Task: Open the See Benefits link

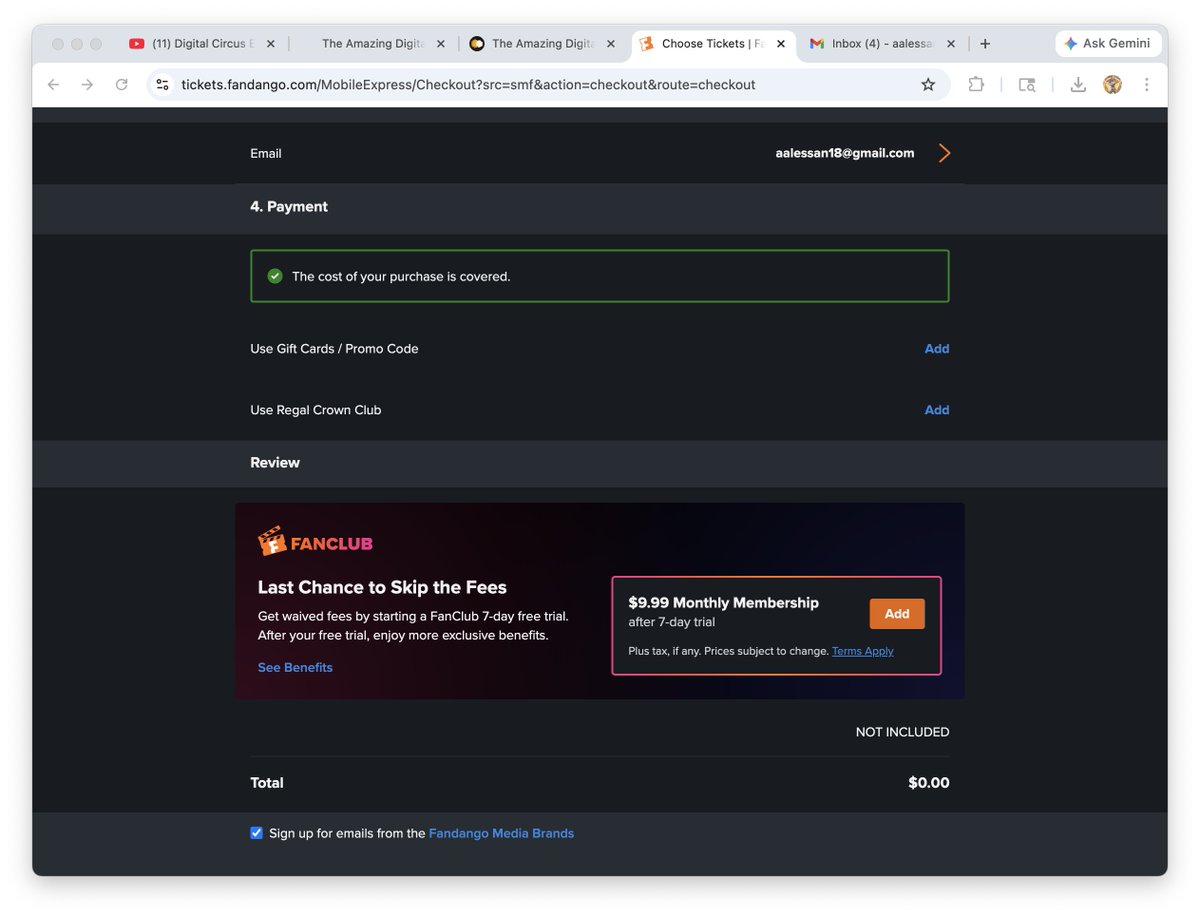Action: click(295, 667)
